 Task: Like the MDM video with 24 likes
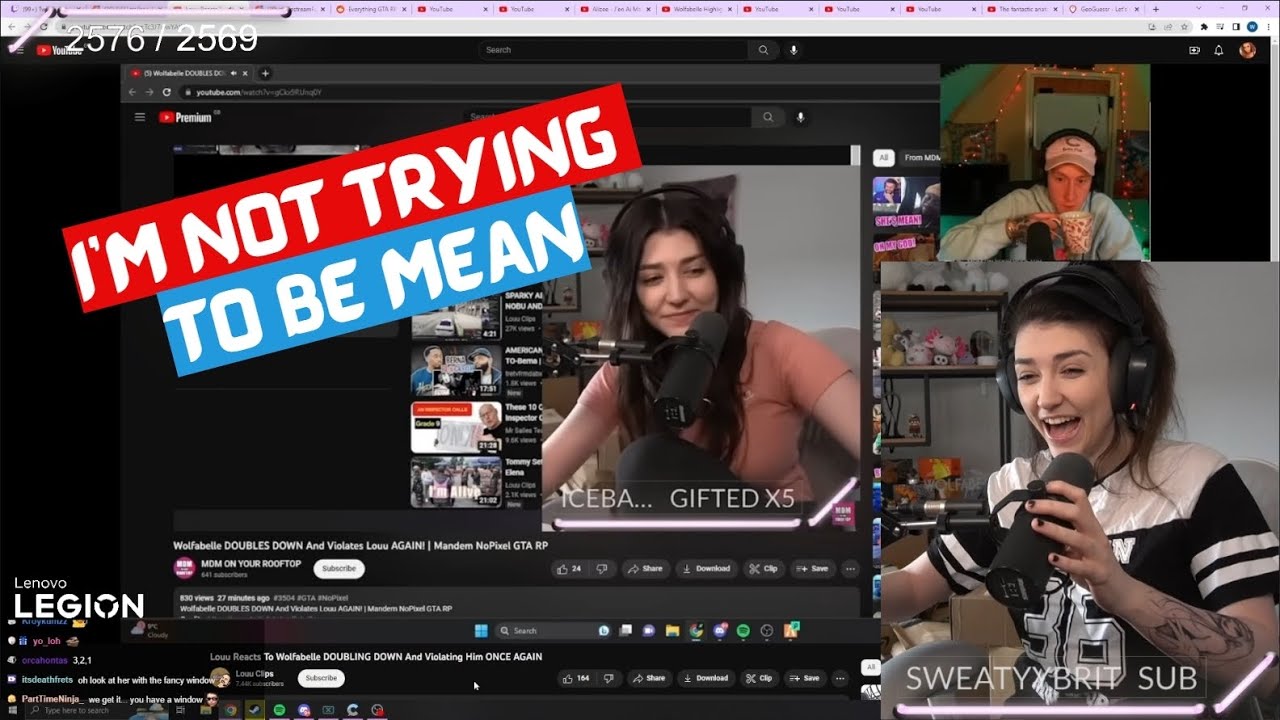[569, 568]
